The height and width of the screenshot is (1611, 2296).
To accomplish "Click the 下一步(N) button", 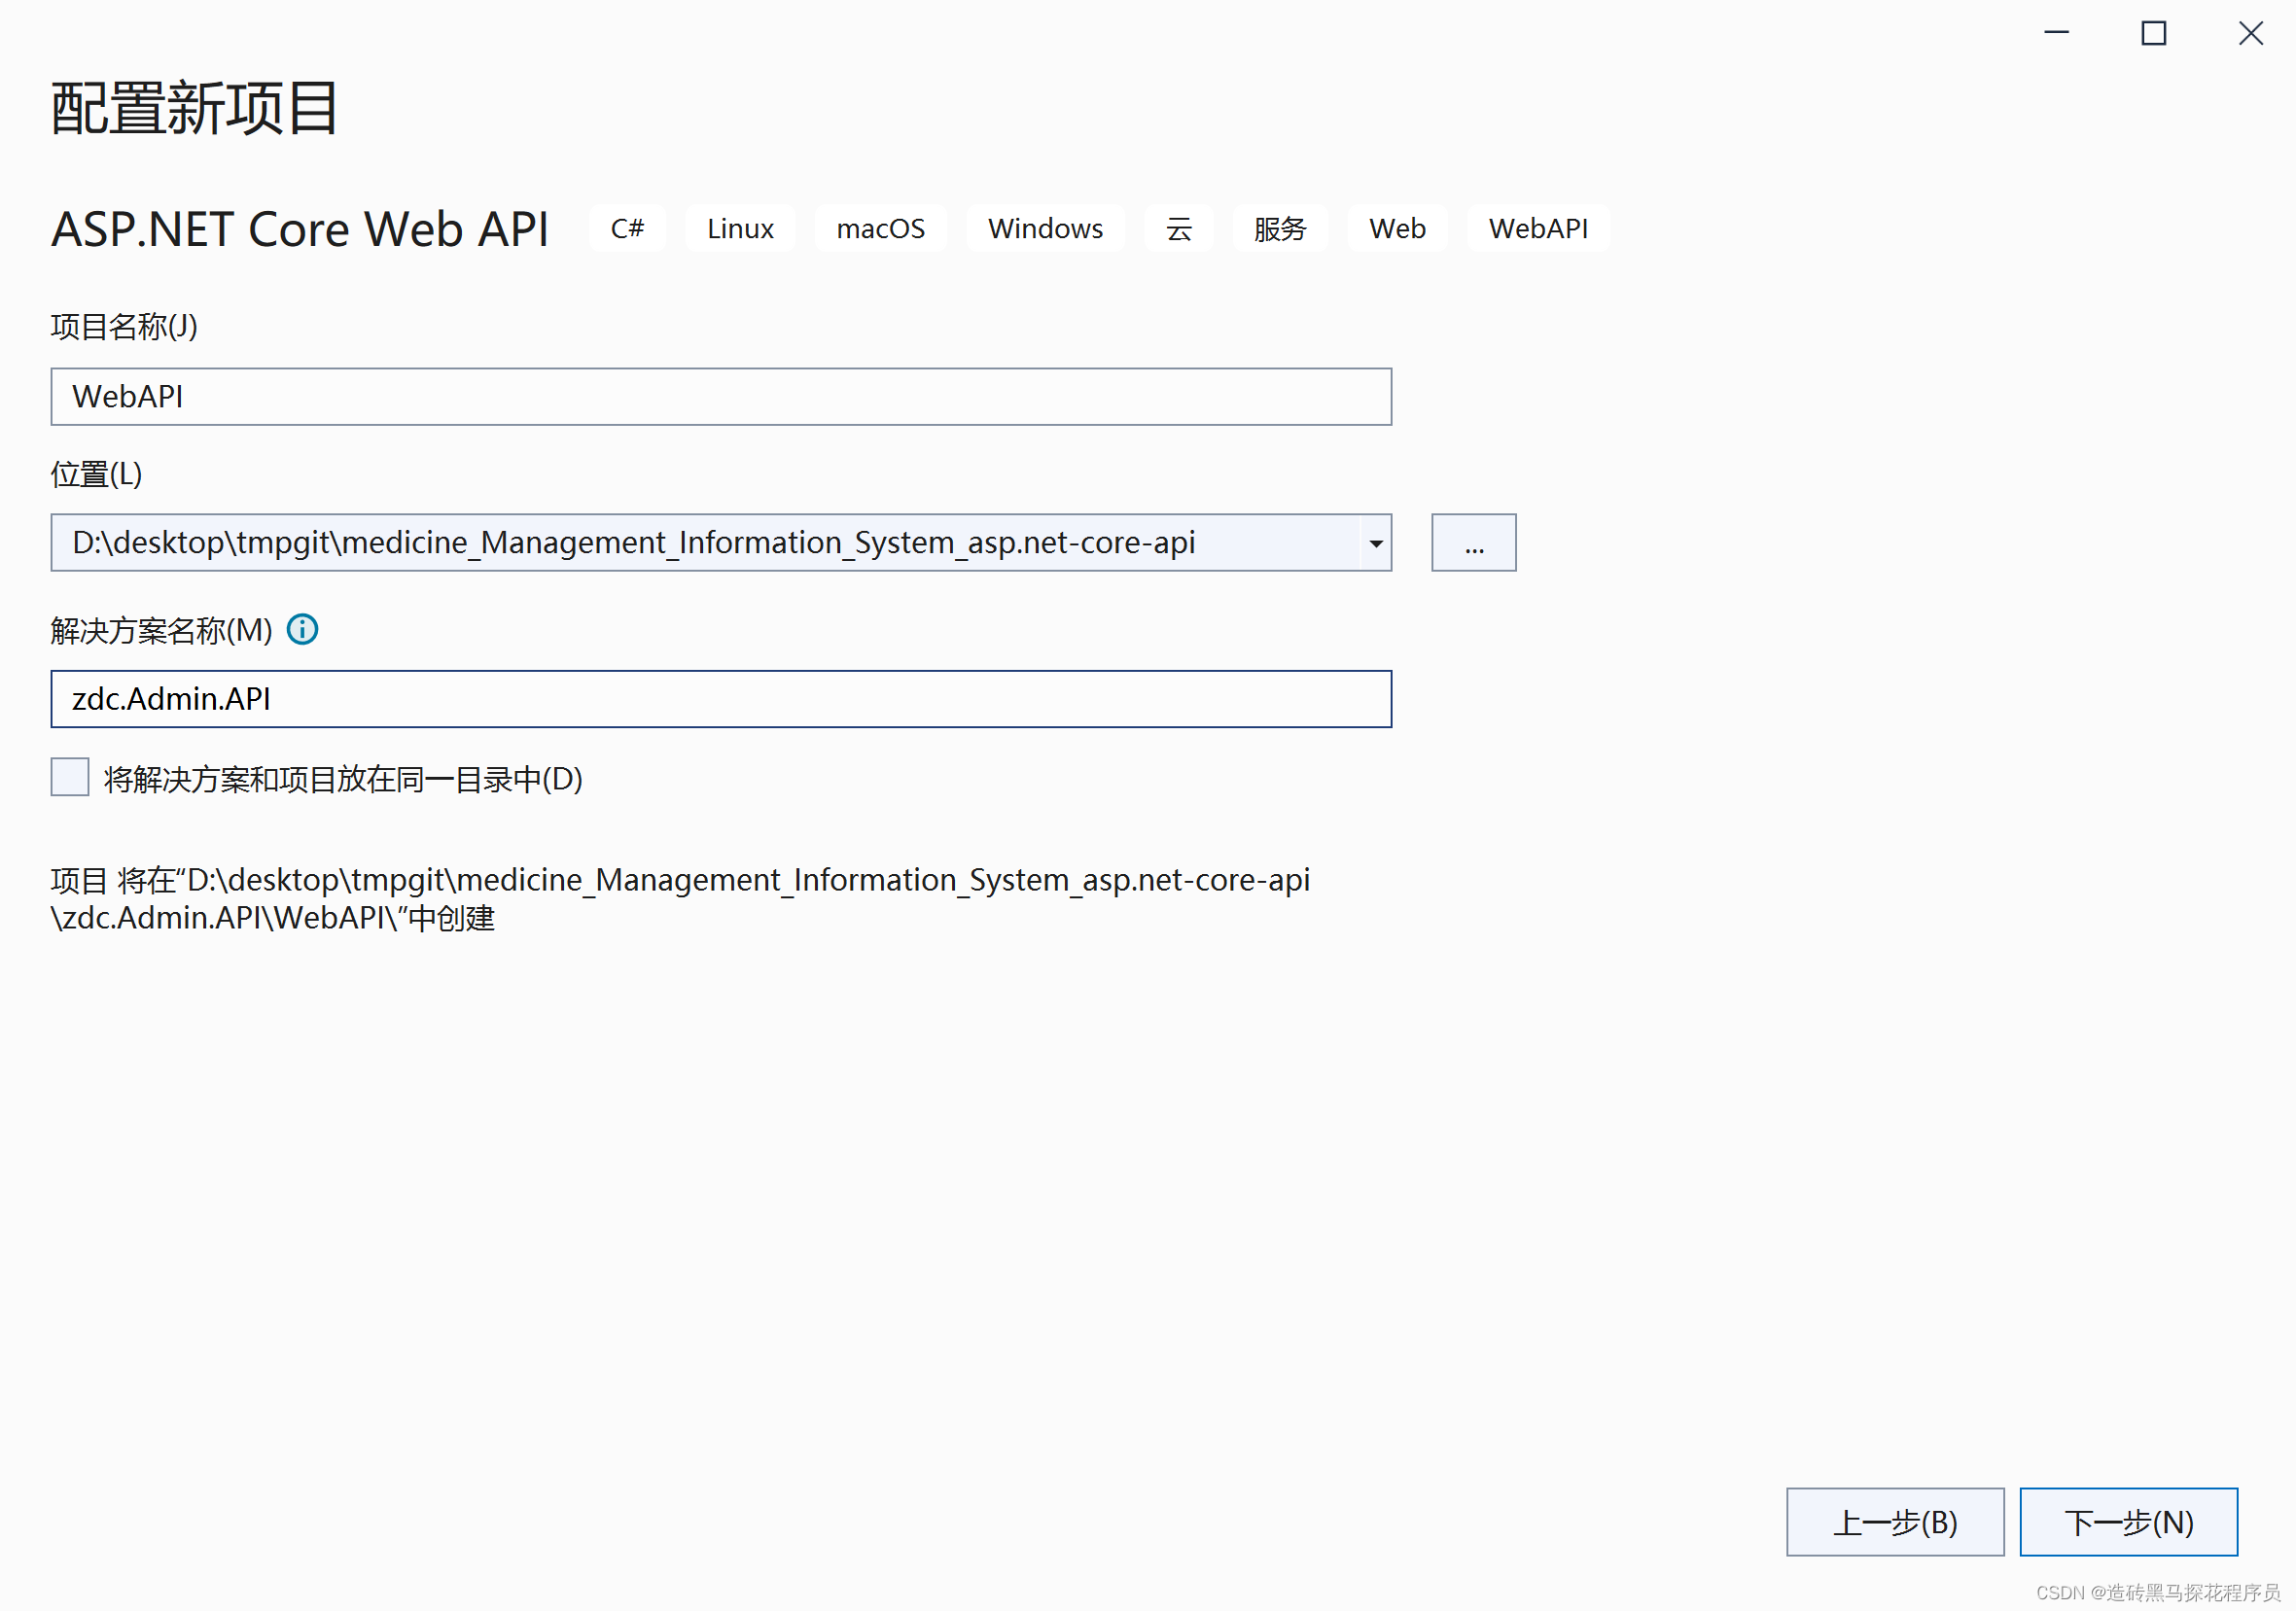I will [x=2130, y=1522].
